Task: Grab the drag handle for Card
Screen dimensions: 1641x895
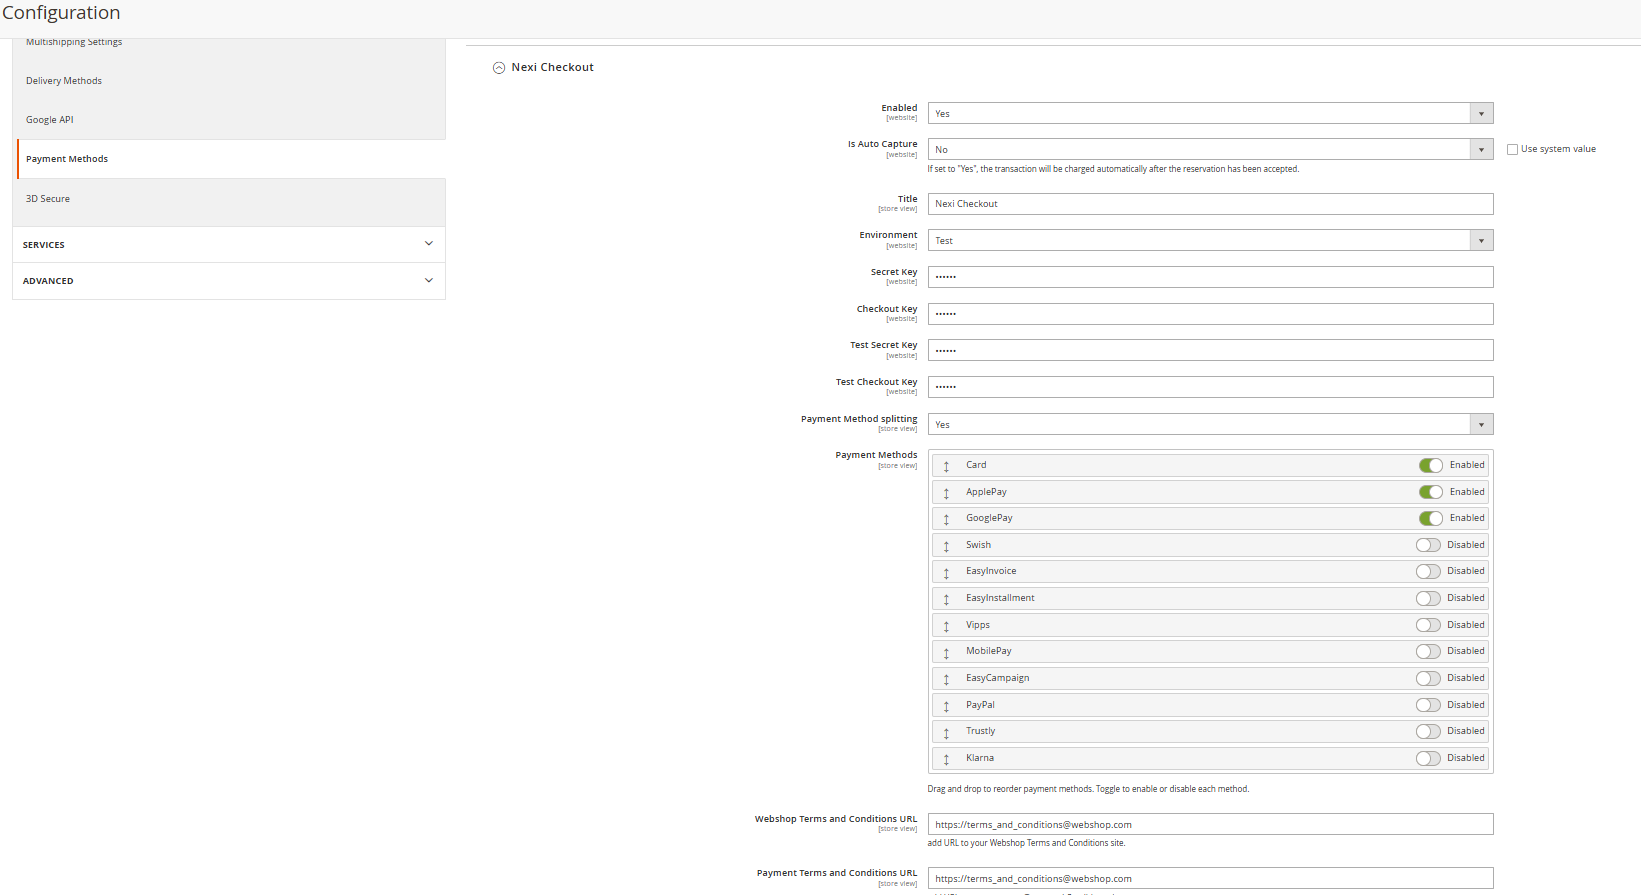Action: pos(946,466)
